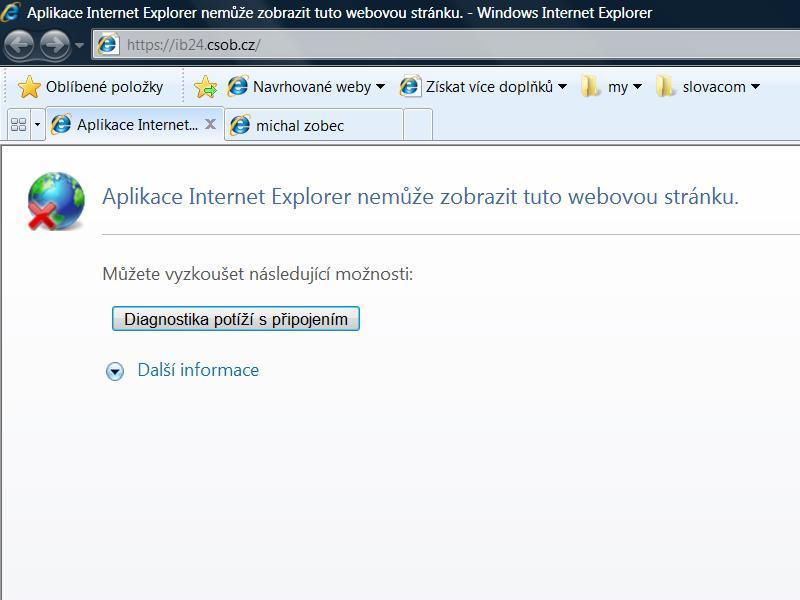Image resolution: width=800 pixels, height=600 pixels.
Task: Click the folder icon for 'my'
Action: 590,86
